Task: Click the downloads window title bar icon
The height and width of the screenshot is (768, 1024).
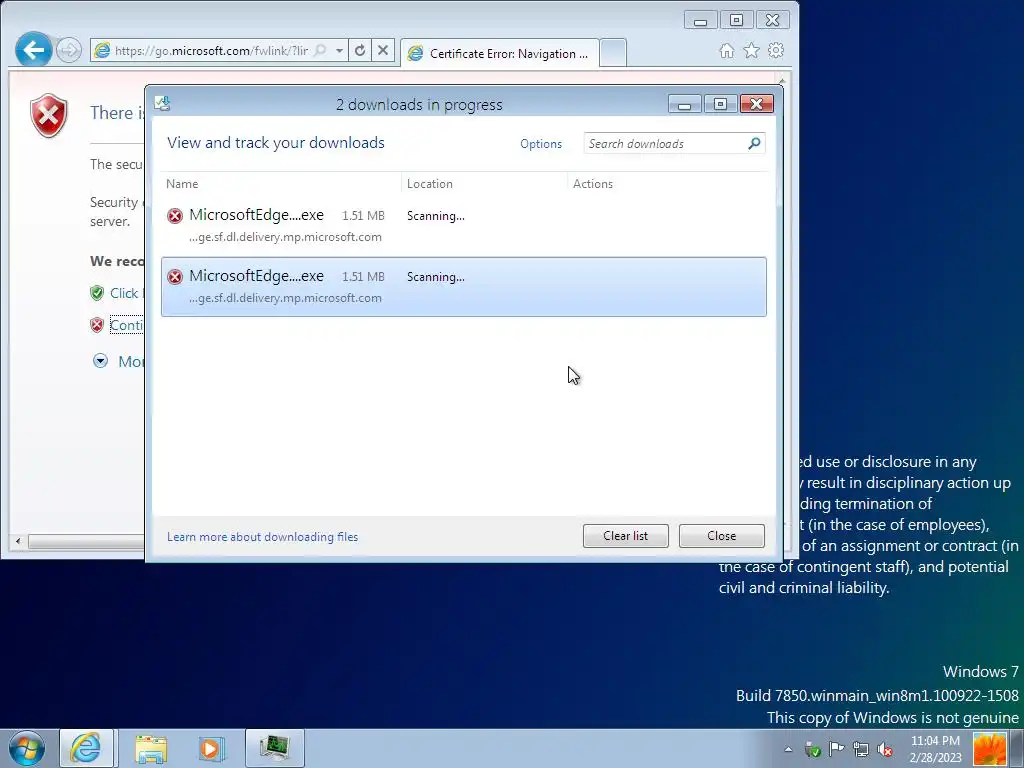Action: tap(162, 103)
